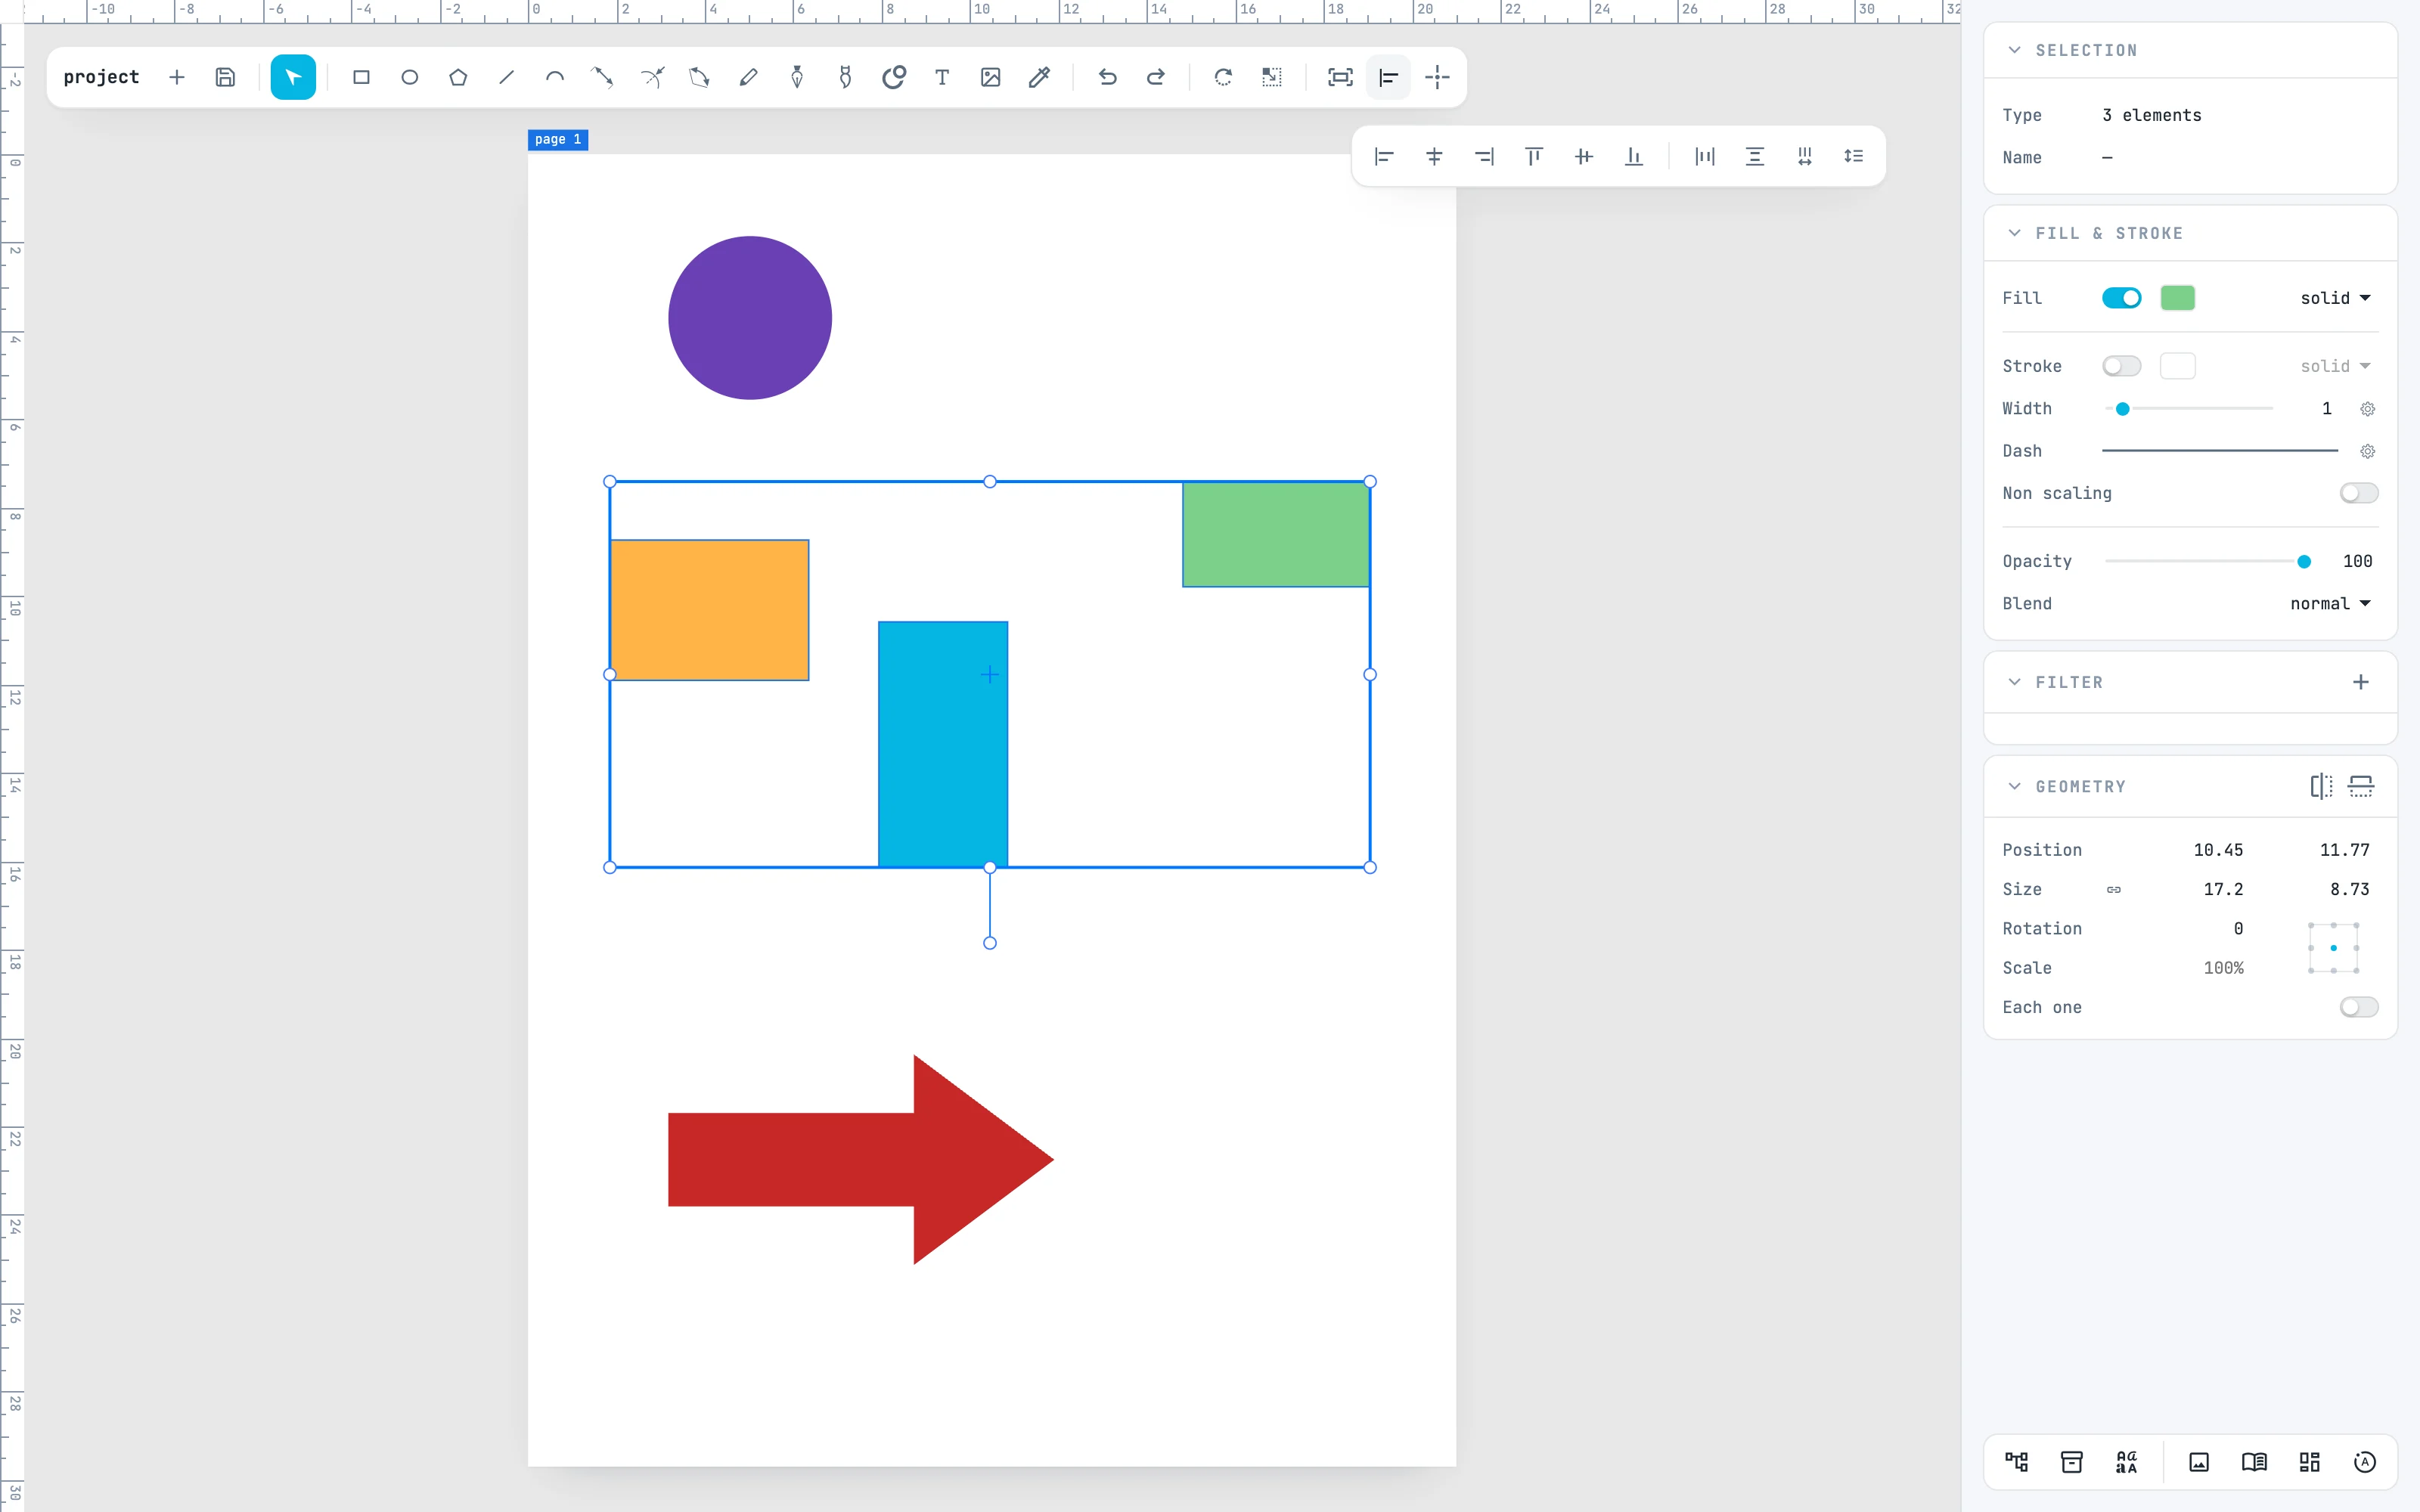Select the Text tool
The image size is (2420, 1512).
click(x=942, y=77)
